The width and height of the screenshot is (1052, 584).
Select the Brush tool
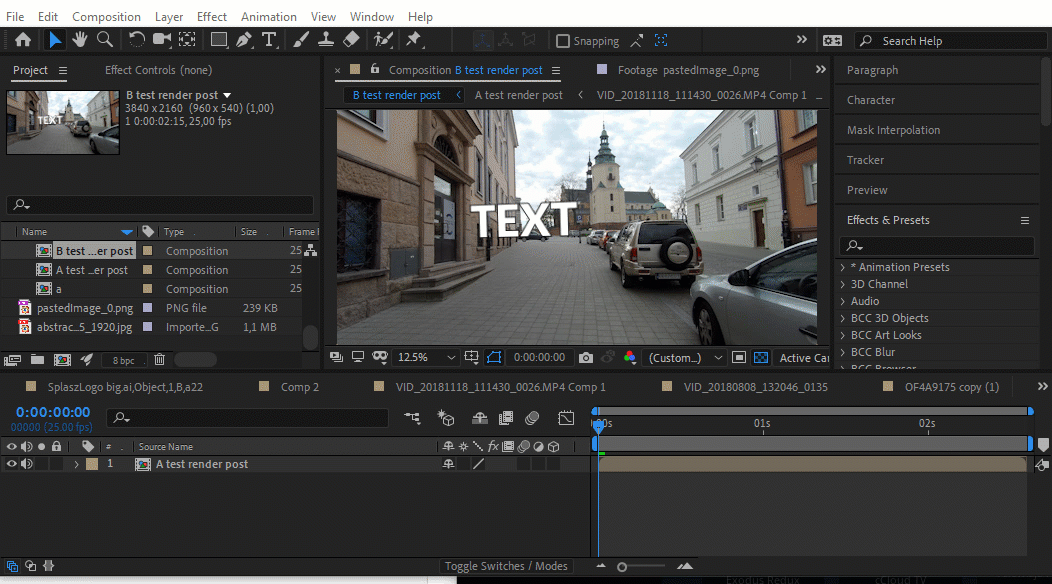[x=301, y=40]
